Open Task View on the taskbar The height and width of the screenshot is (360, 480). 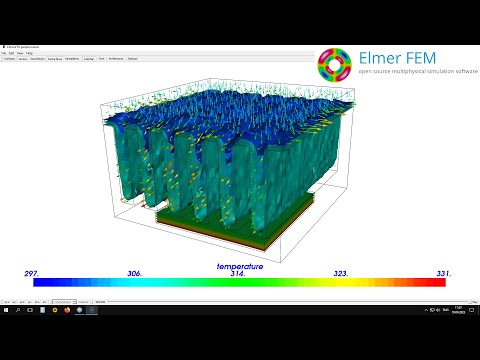point(30,310)
